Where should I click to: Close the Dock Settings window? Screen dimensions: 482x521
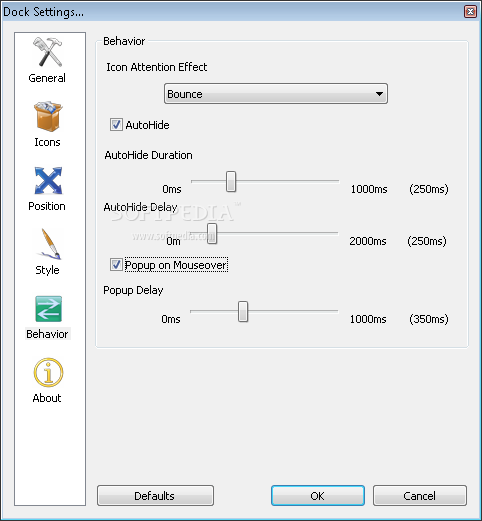470,12
